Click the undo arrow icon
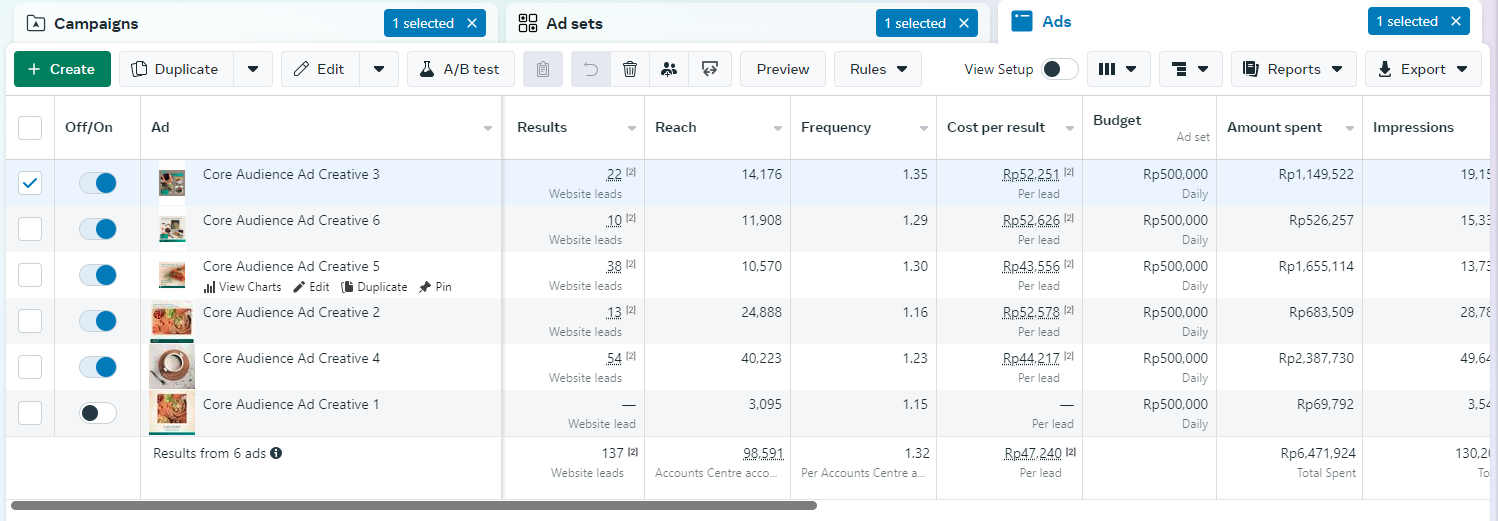This screenshot has height=521, width=1498. click(x=591, y=69)
